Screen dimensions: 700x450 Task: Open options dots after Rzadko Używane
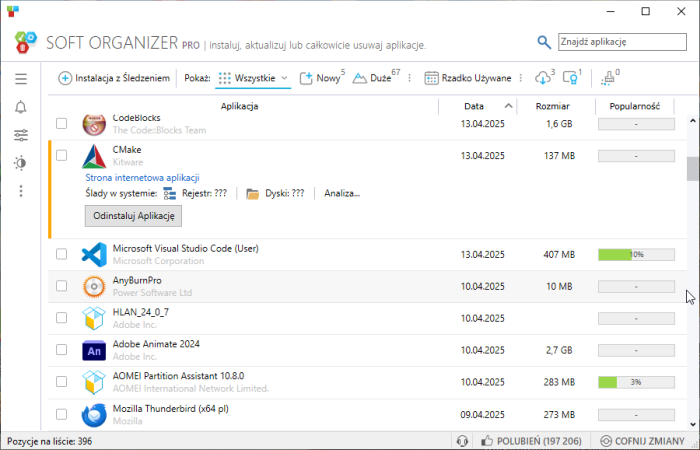pyautogui.click(x=521, y=78)
